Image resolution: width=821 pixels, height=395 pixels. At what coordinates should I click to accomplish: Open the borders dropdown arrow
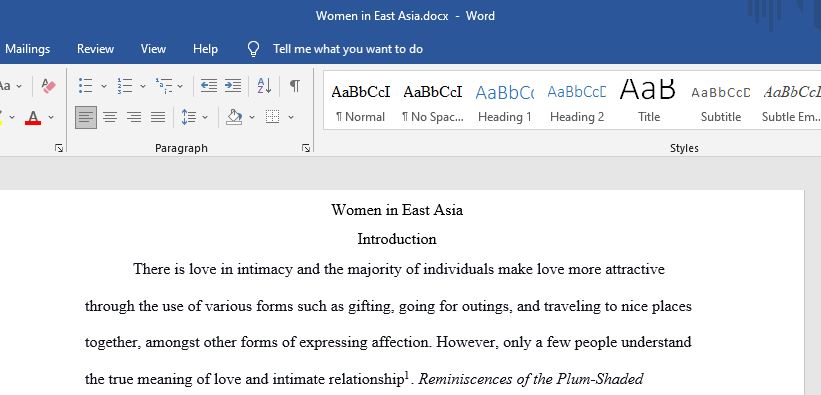(291, 117)
